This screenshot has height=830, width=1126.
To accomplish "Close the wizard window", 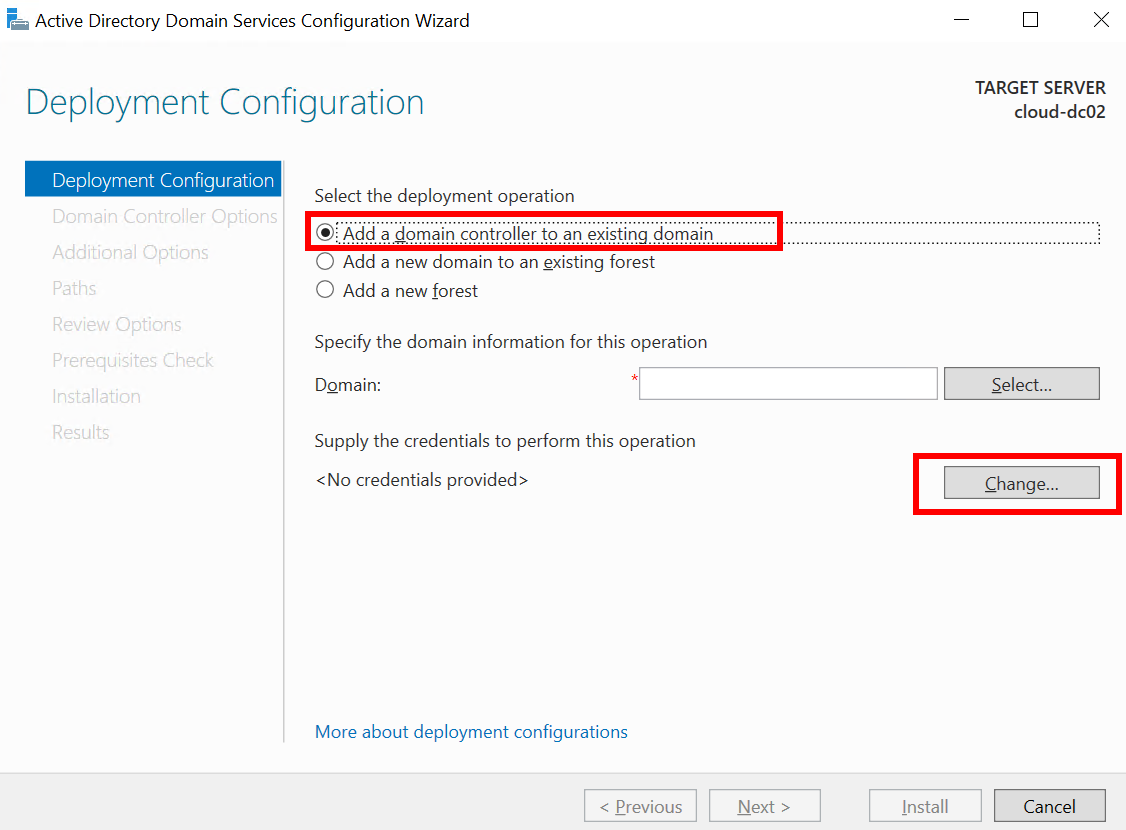I will pos(1101,20).
